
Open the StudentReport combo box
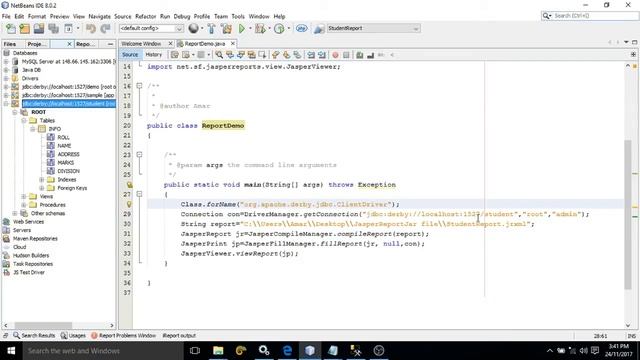point(373,29)
